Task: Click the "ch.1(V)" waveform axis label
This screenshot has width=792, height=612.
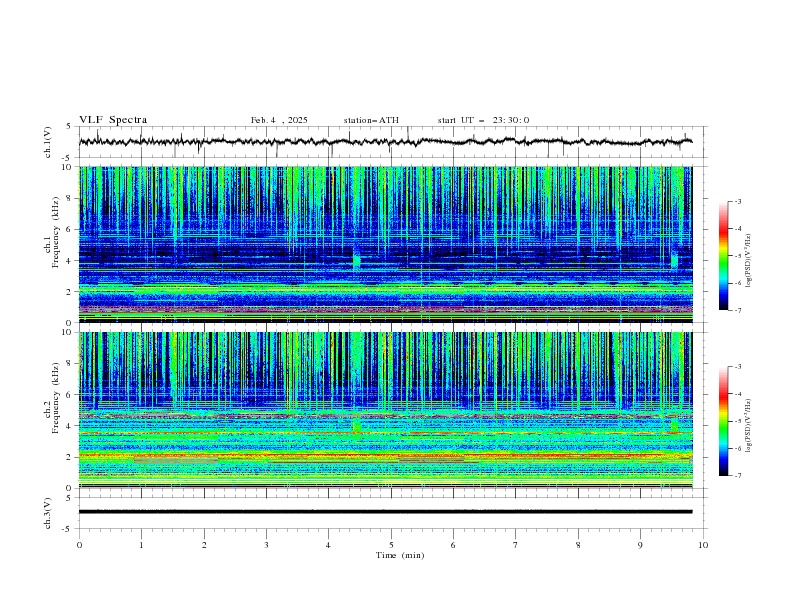Action: tap(48, 142)
